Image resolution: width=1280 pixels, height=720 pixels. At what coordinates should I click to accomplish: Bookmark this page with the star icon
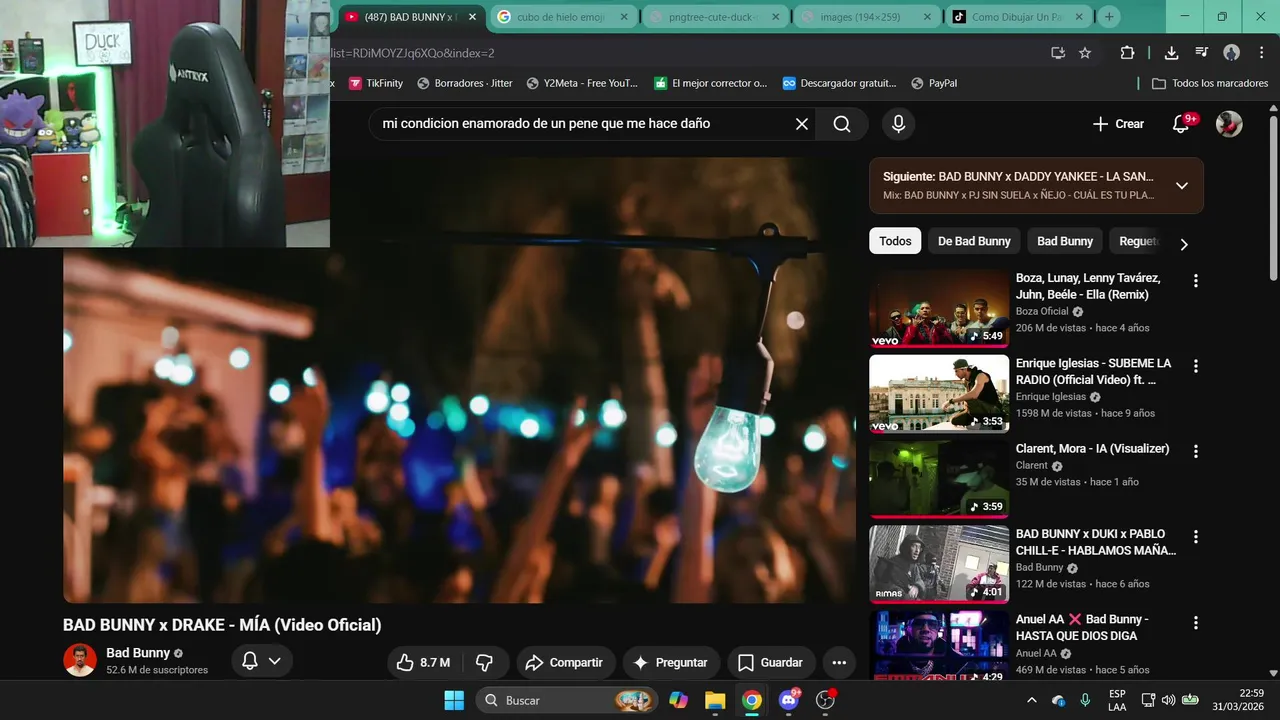(x=1085, y=53)
